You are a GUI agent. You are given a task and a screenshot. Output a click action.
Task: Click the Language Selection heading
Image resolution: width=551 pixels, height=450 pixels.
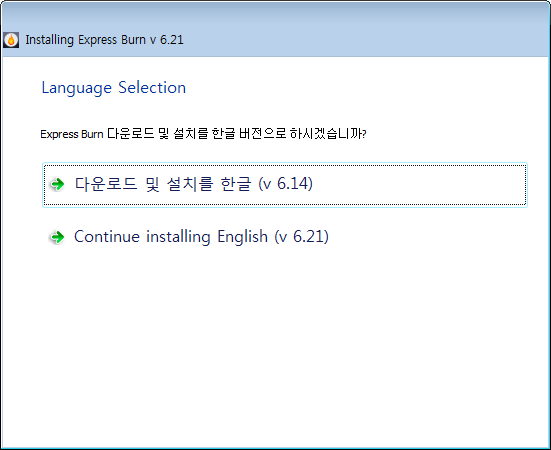114,88
